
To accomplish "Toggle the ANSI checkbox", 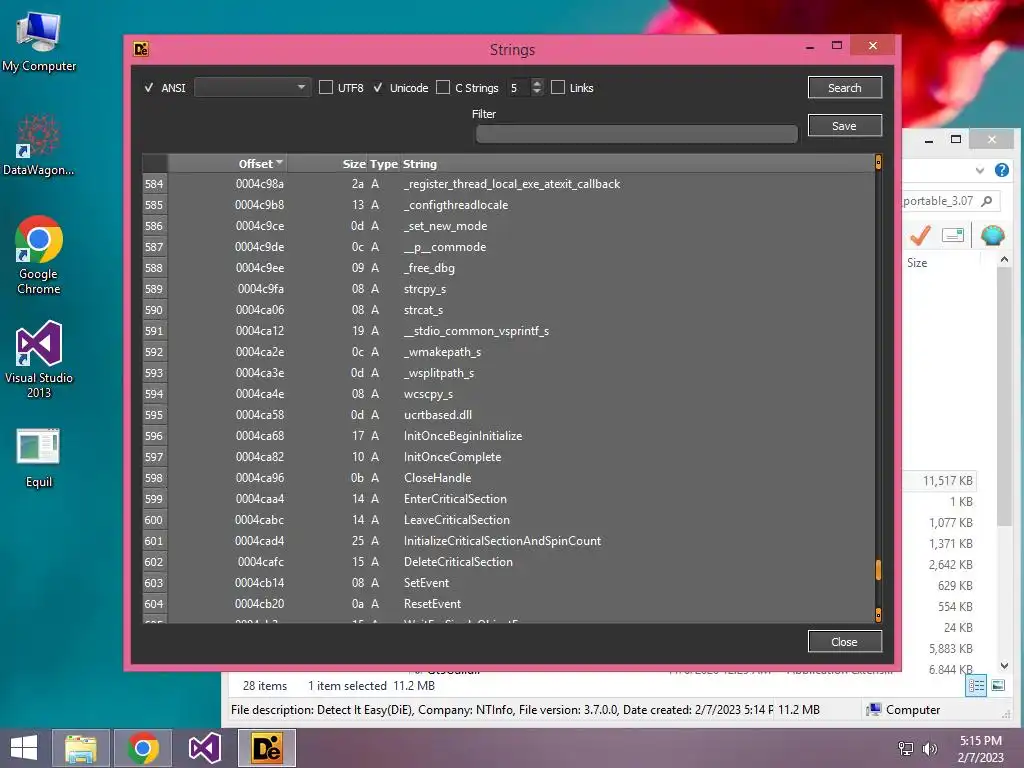I will [x=150, y=88].
